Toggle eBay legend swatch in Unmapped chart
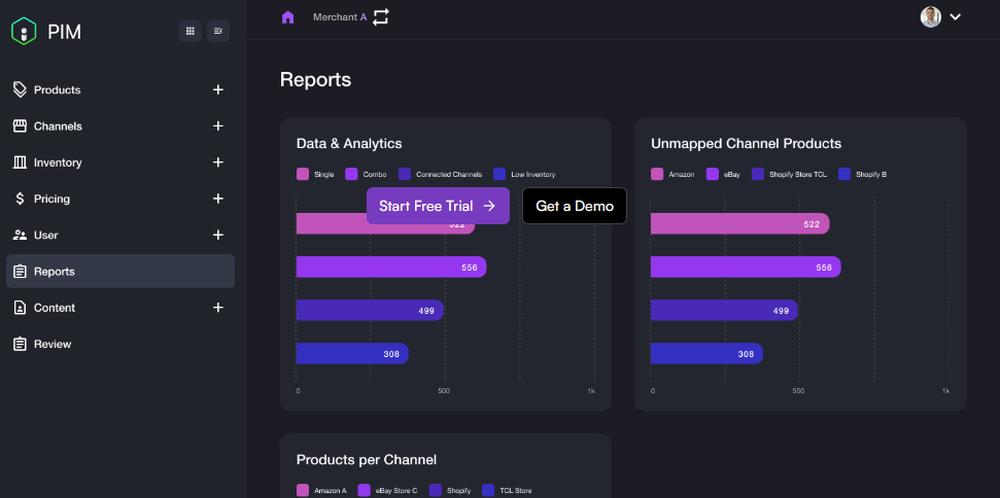This screenshot has height=498, width=1000. (x=712, y=174)
